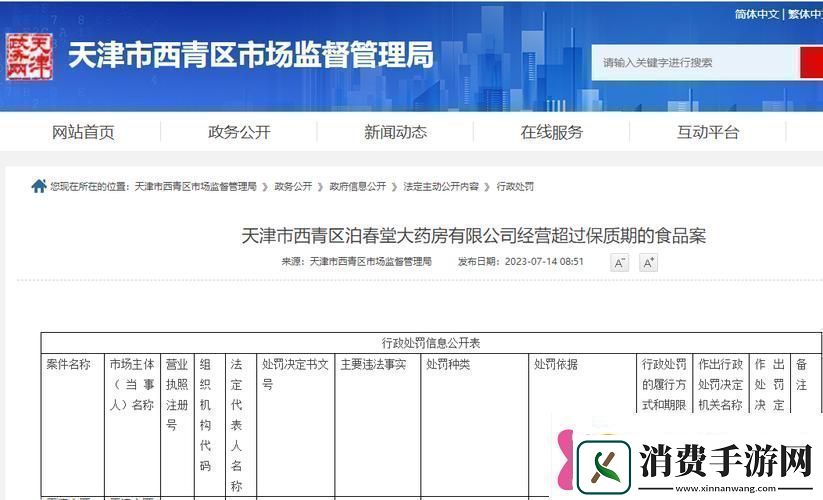Click column header 处罚种类
The width and height of the screenshot is (823, 500).
click(x=448, y=364)
